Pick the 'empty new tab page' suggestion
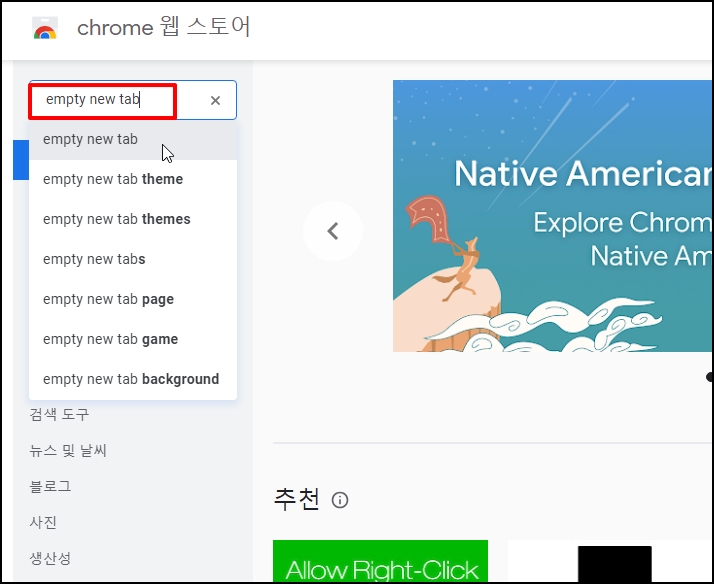This screenshot has height=584, width=714. coord(133,300)
